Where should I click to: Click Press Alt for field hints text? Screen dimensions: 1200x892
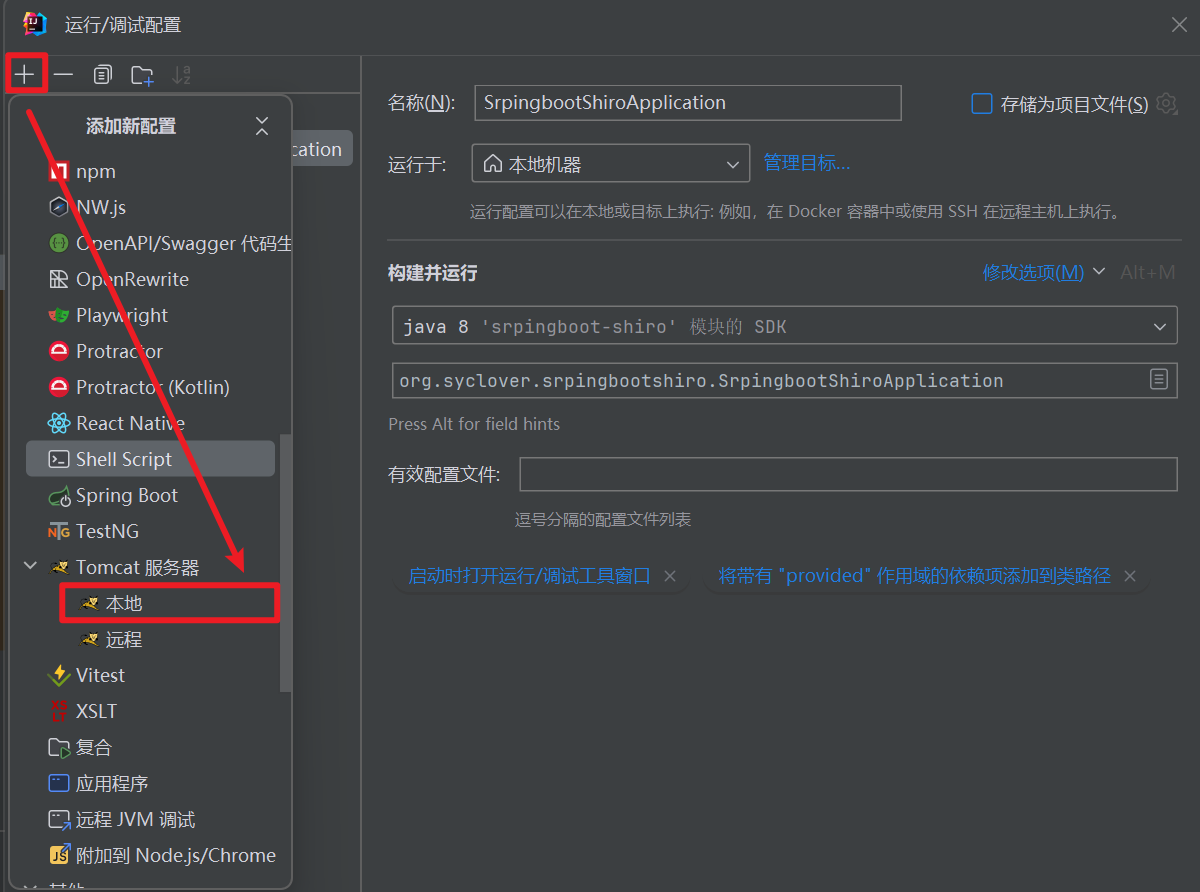point(474,424)
